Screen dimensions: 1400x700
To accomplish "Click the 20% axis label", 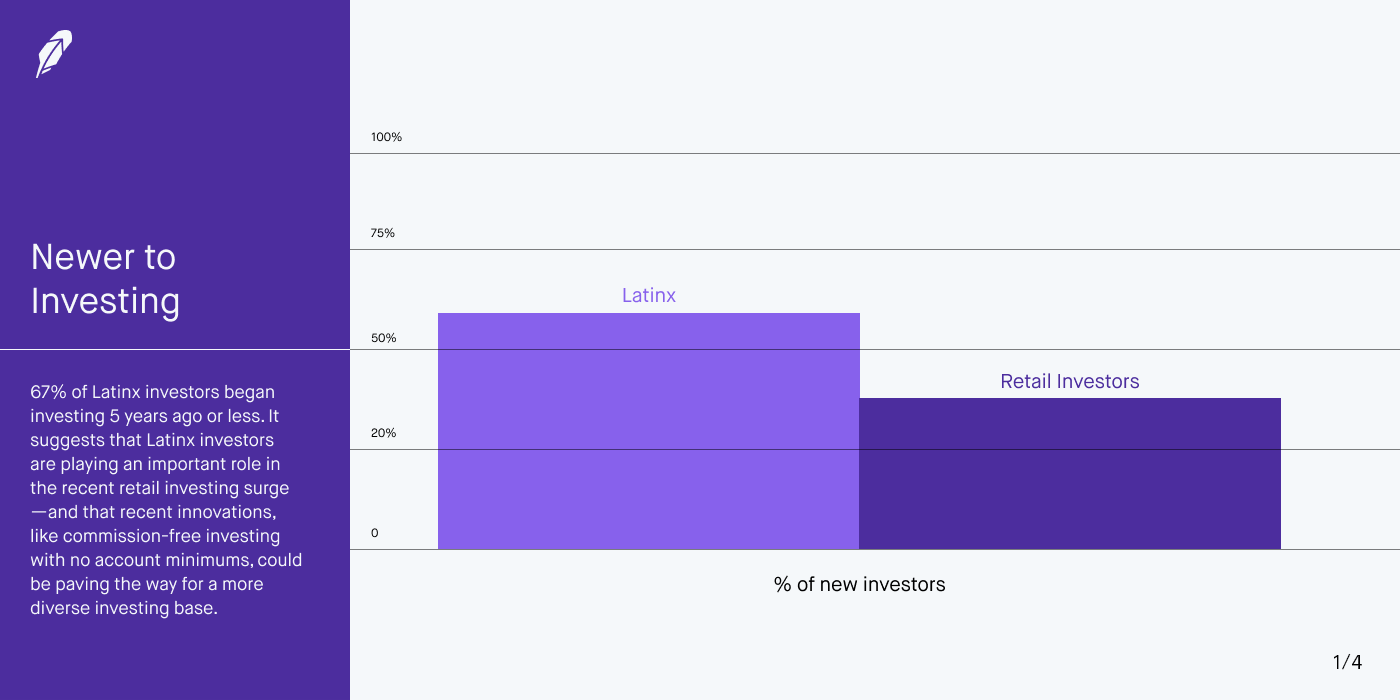I will (384, 433).
